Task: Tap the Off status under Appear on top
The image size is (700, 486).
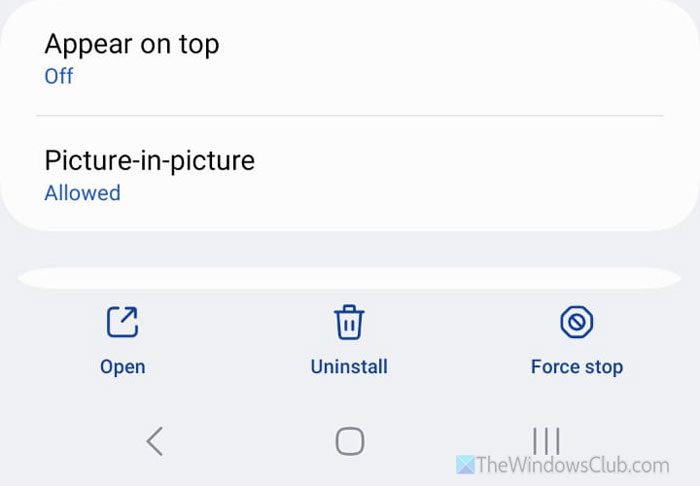Action: pos(59,76)
